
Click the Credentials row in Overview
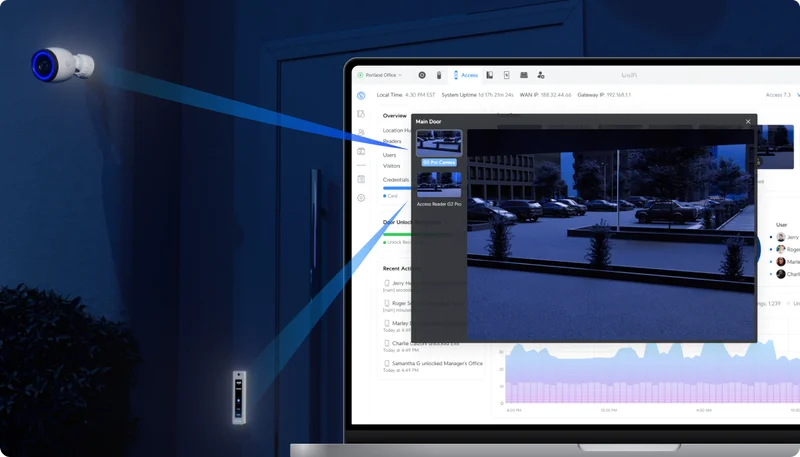coord(396,180)
